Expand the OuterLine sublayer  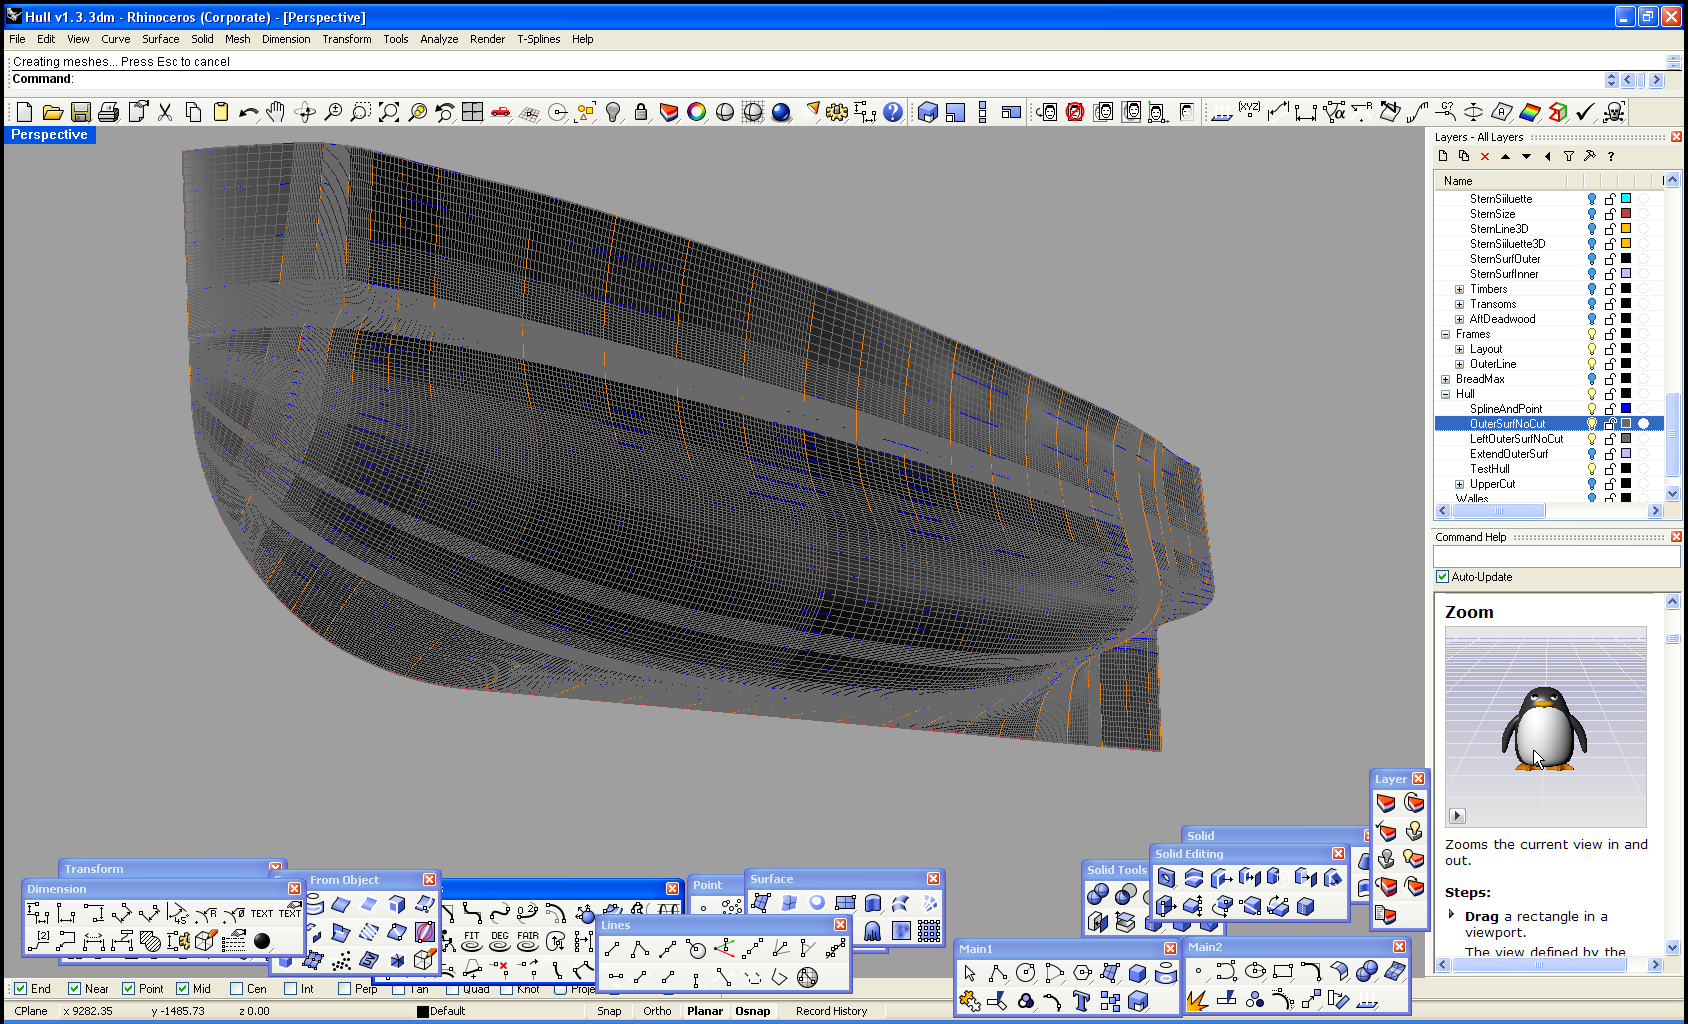pos(1459,364)
